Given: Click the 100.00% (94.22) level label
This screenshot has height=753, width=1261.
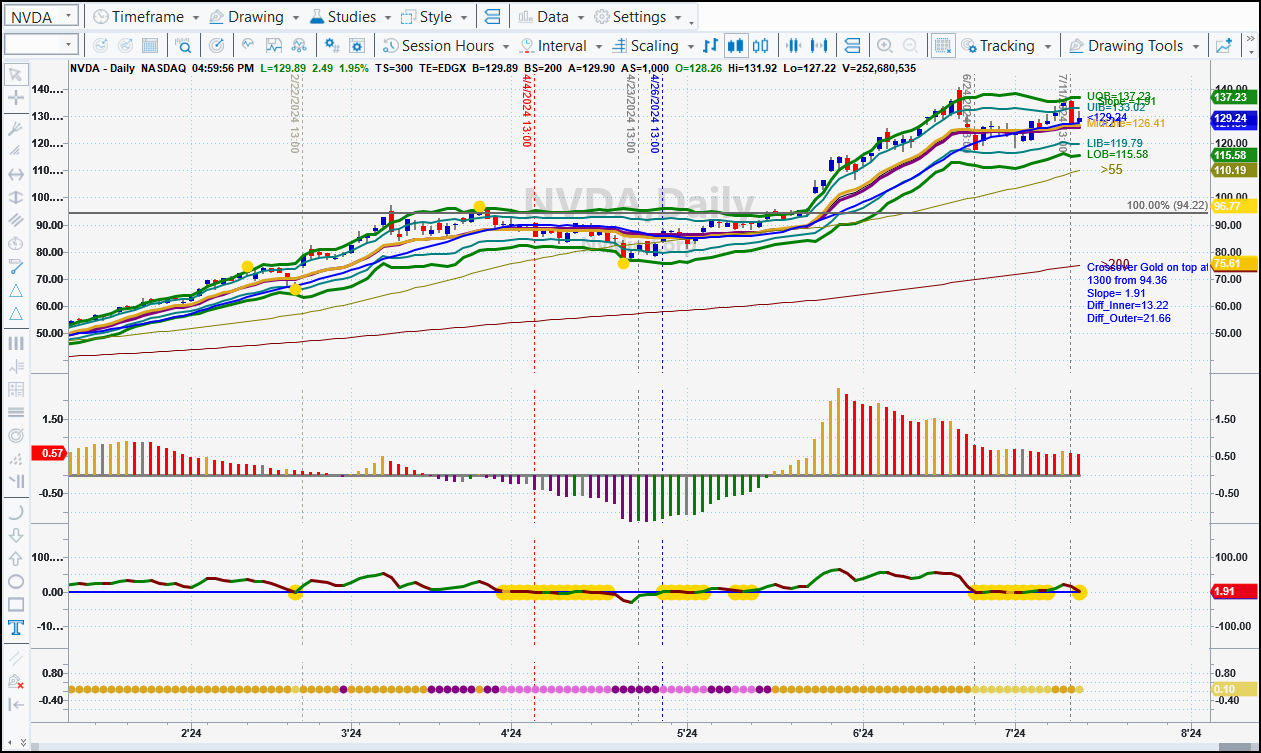Looking at the screenshot, I should click(1168, 205).
